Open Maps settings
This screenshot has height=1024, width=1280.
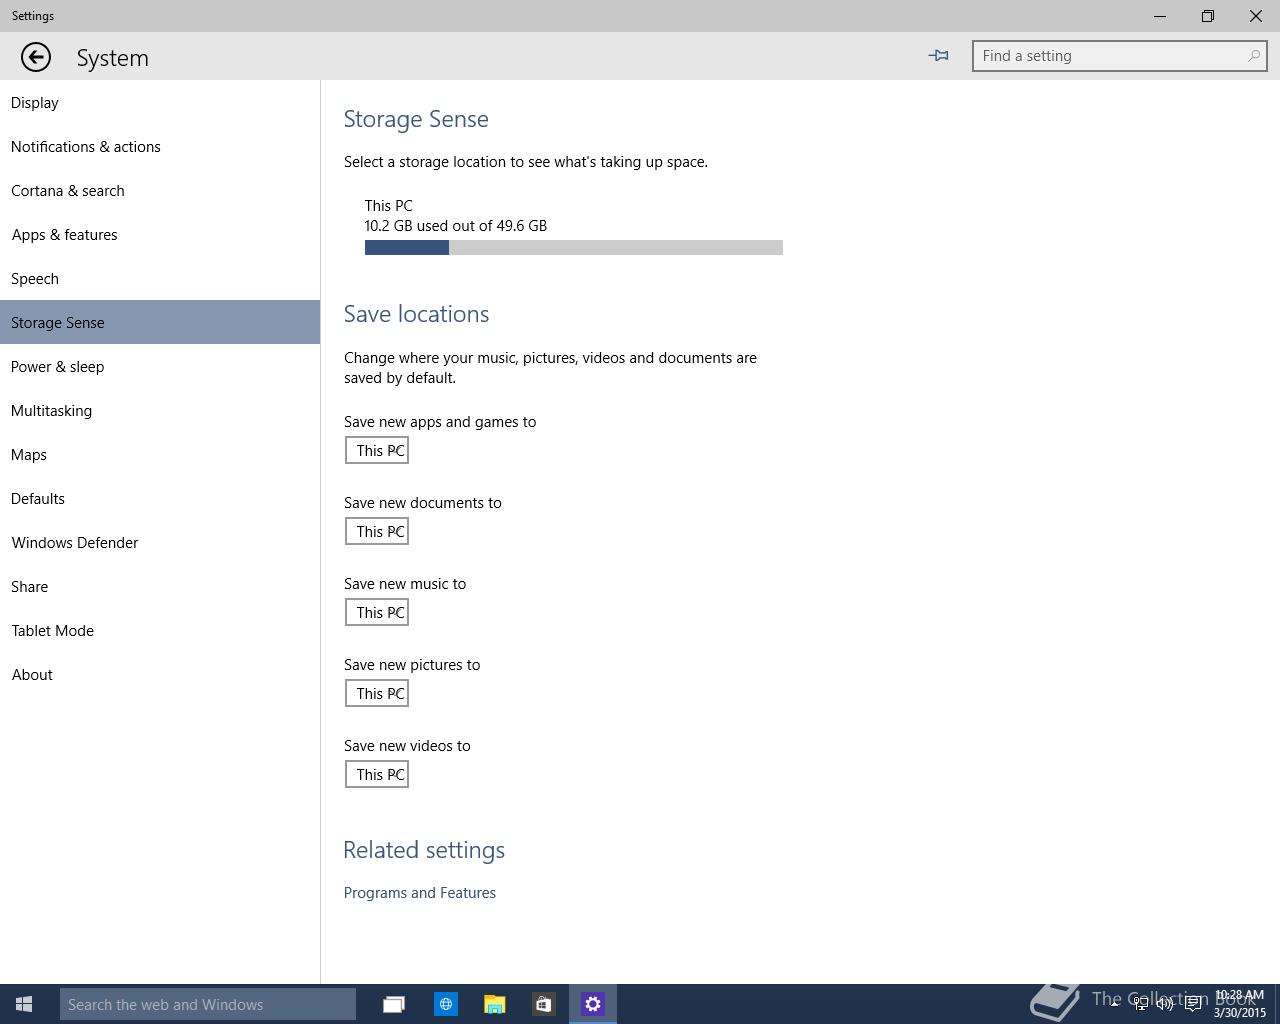point(160,455)
